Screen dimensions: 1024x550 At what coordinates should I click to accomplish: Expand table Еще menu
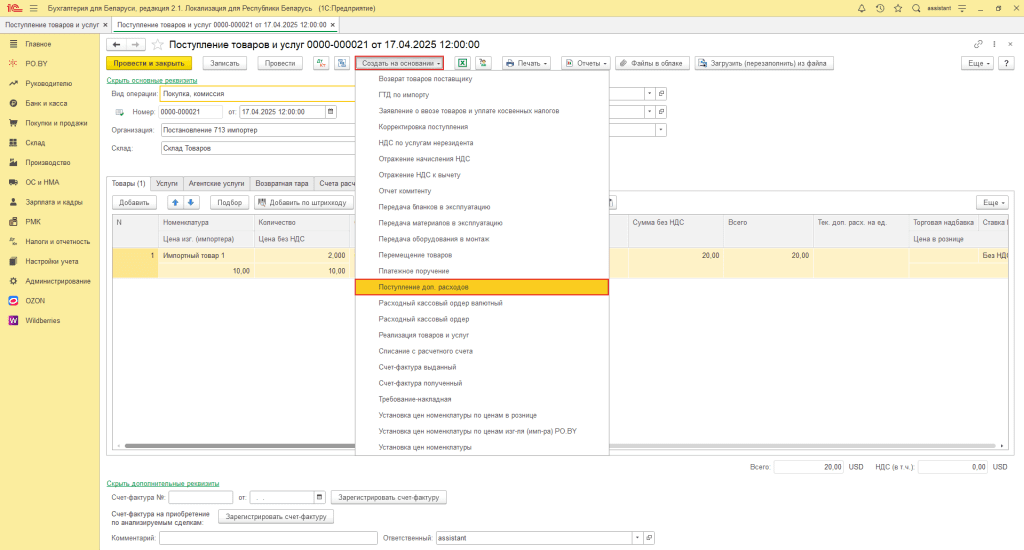coord(992,202)
